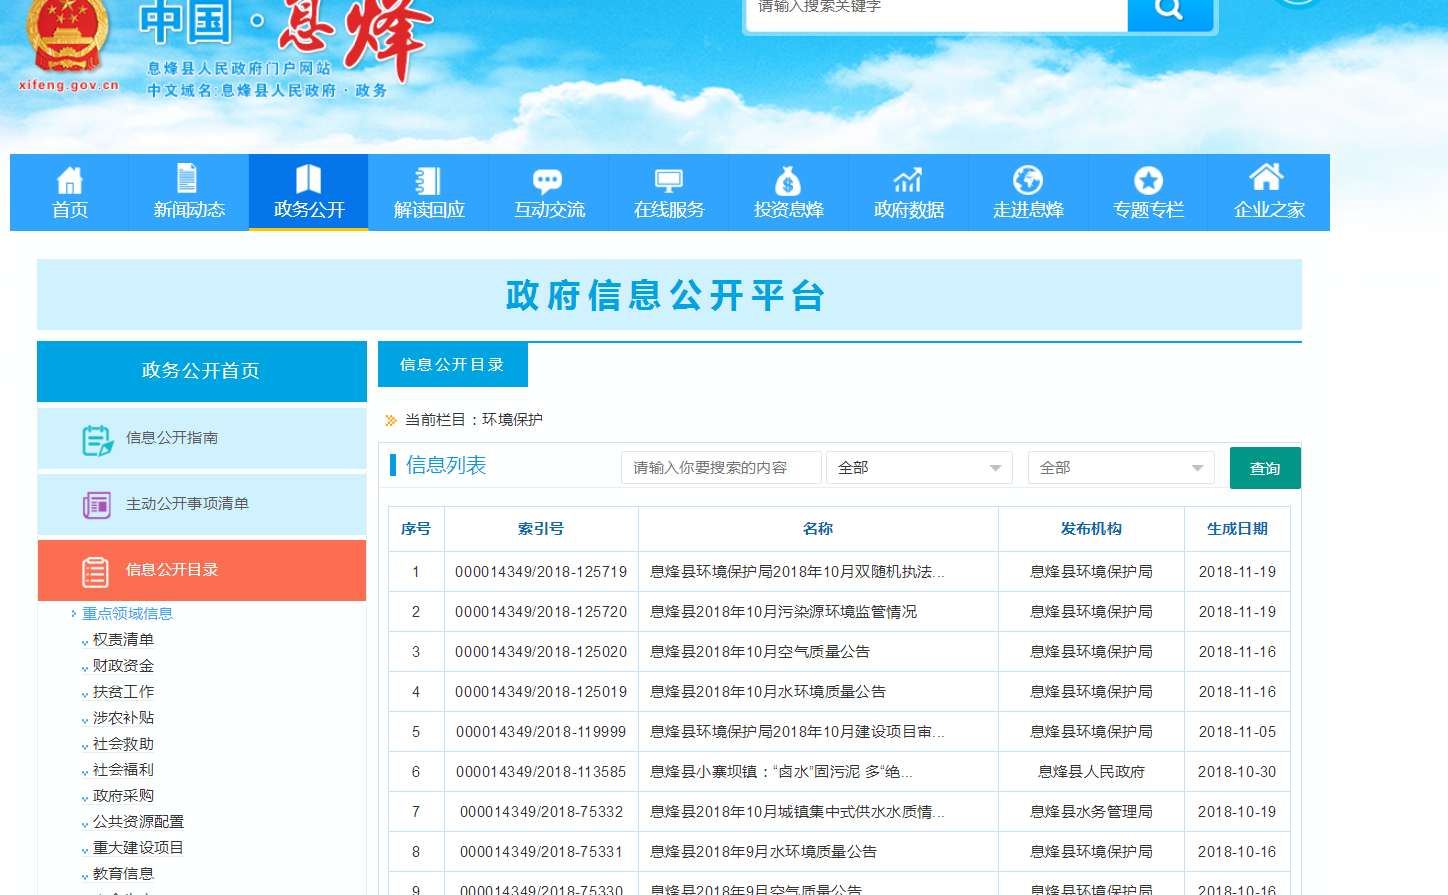Screen dimensions: 1448x895
Task: Click the 专题专栏 star icon
Action: point(1148,180)
